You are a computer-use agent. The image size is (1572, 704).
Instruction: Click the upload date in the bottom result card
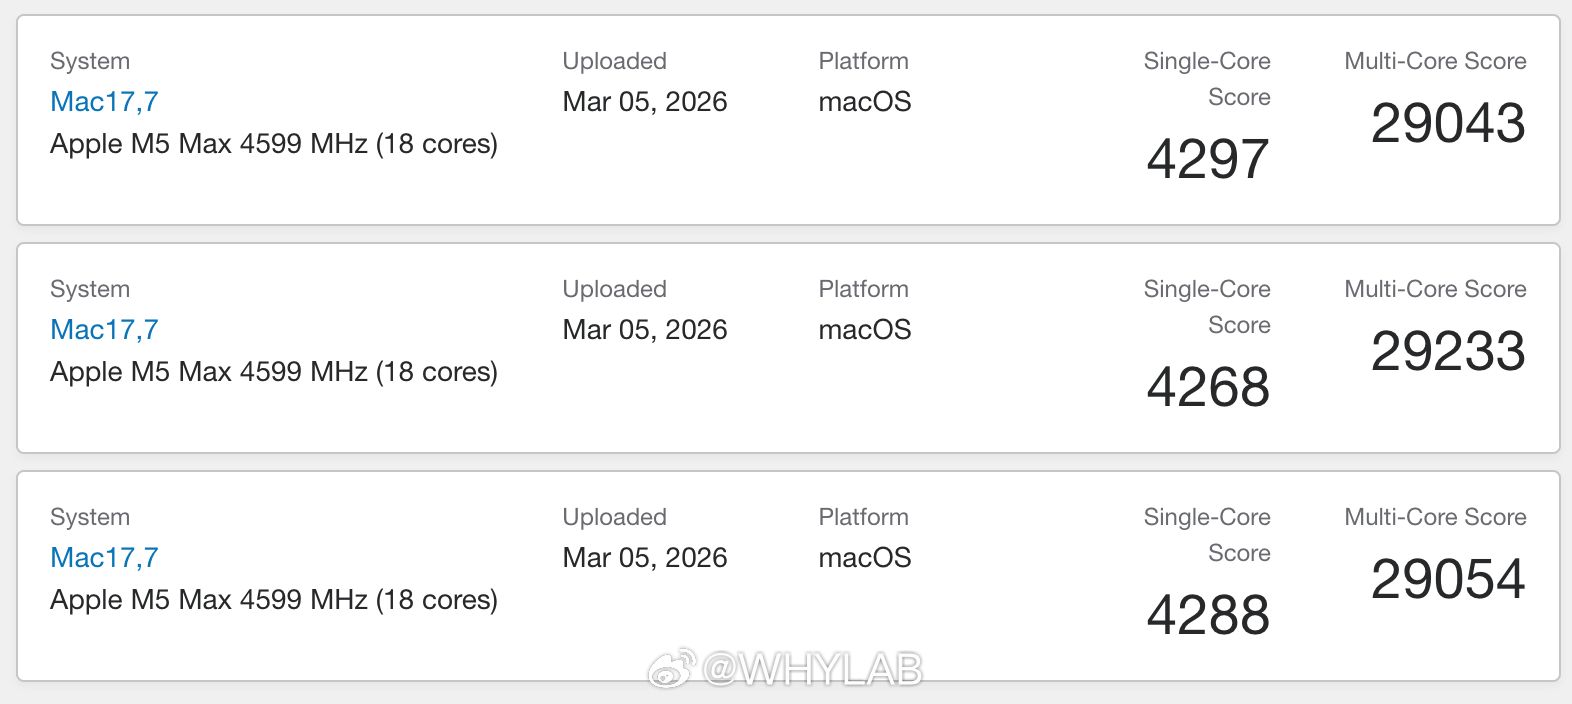tap(645, 558)
